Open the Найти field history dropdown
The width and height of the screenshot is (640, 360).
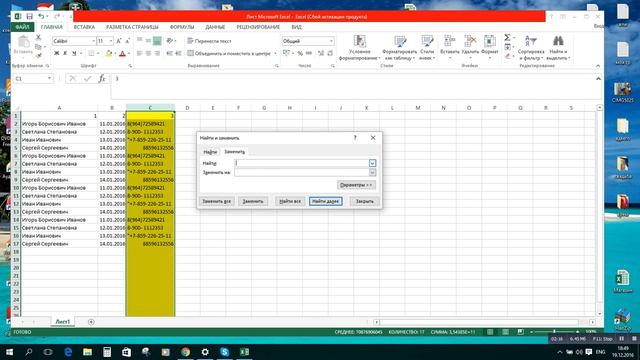click(x=372, y=163)
